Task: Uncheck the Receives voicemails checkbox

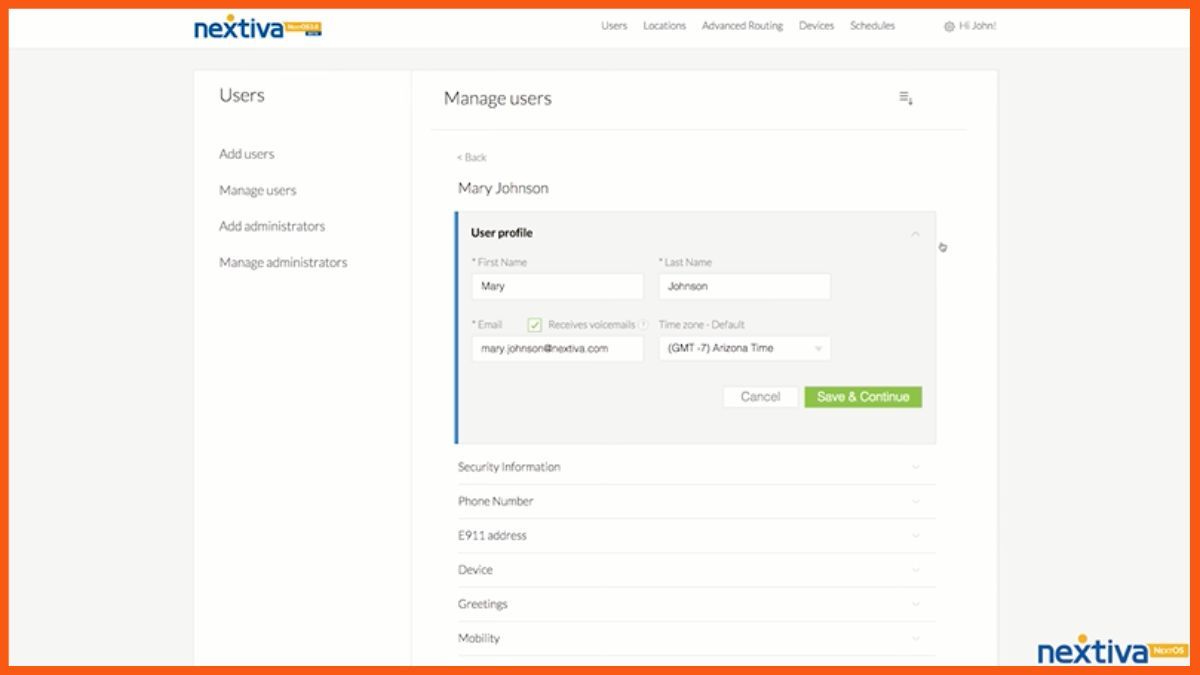Action: click(535, 325)
